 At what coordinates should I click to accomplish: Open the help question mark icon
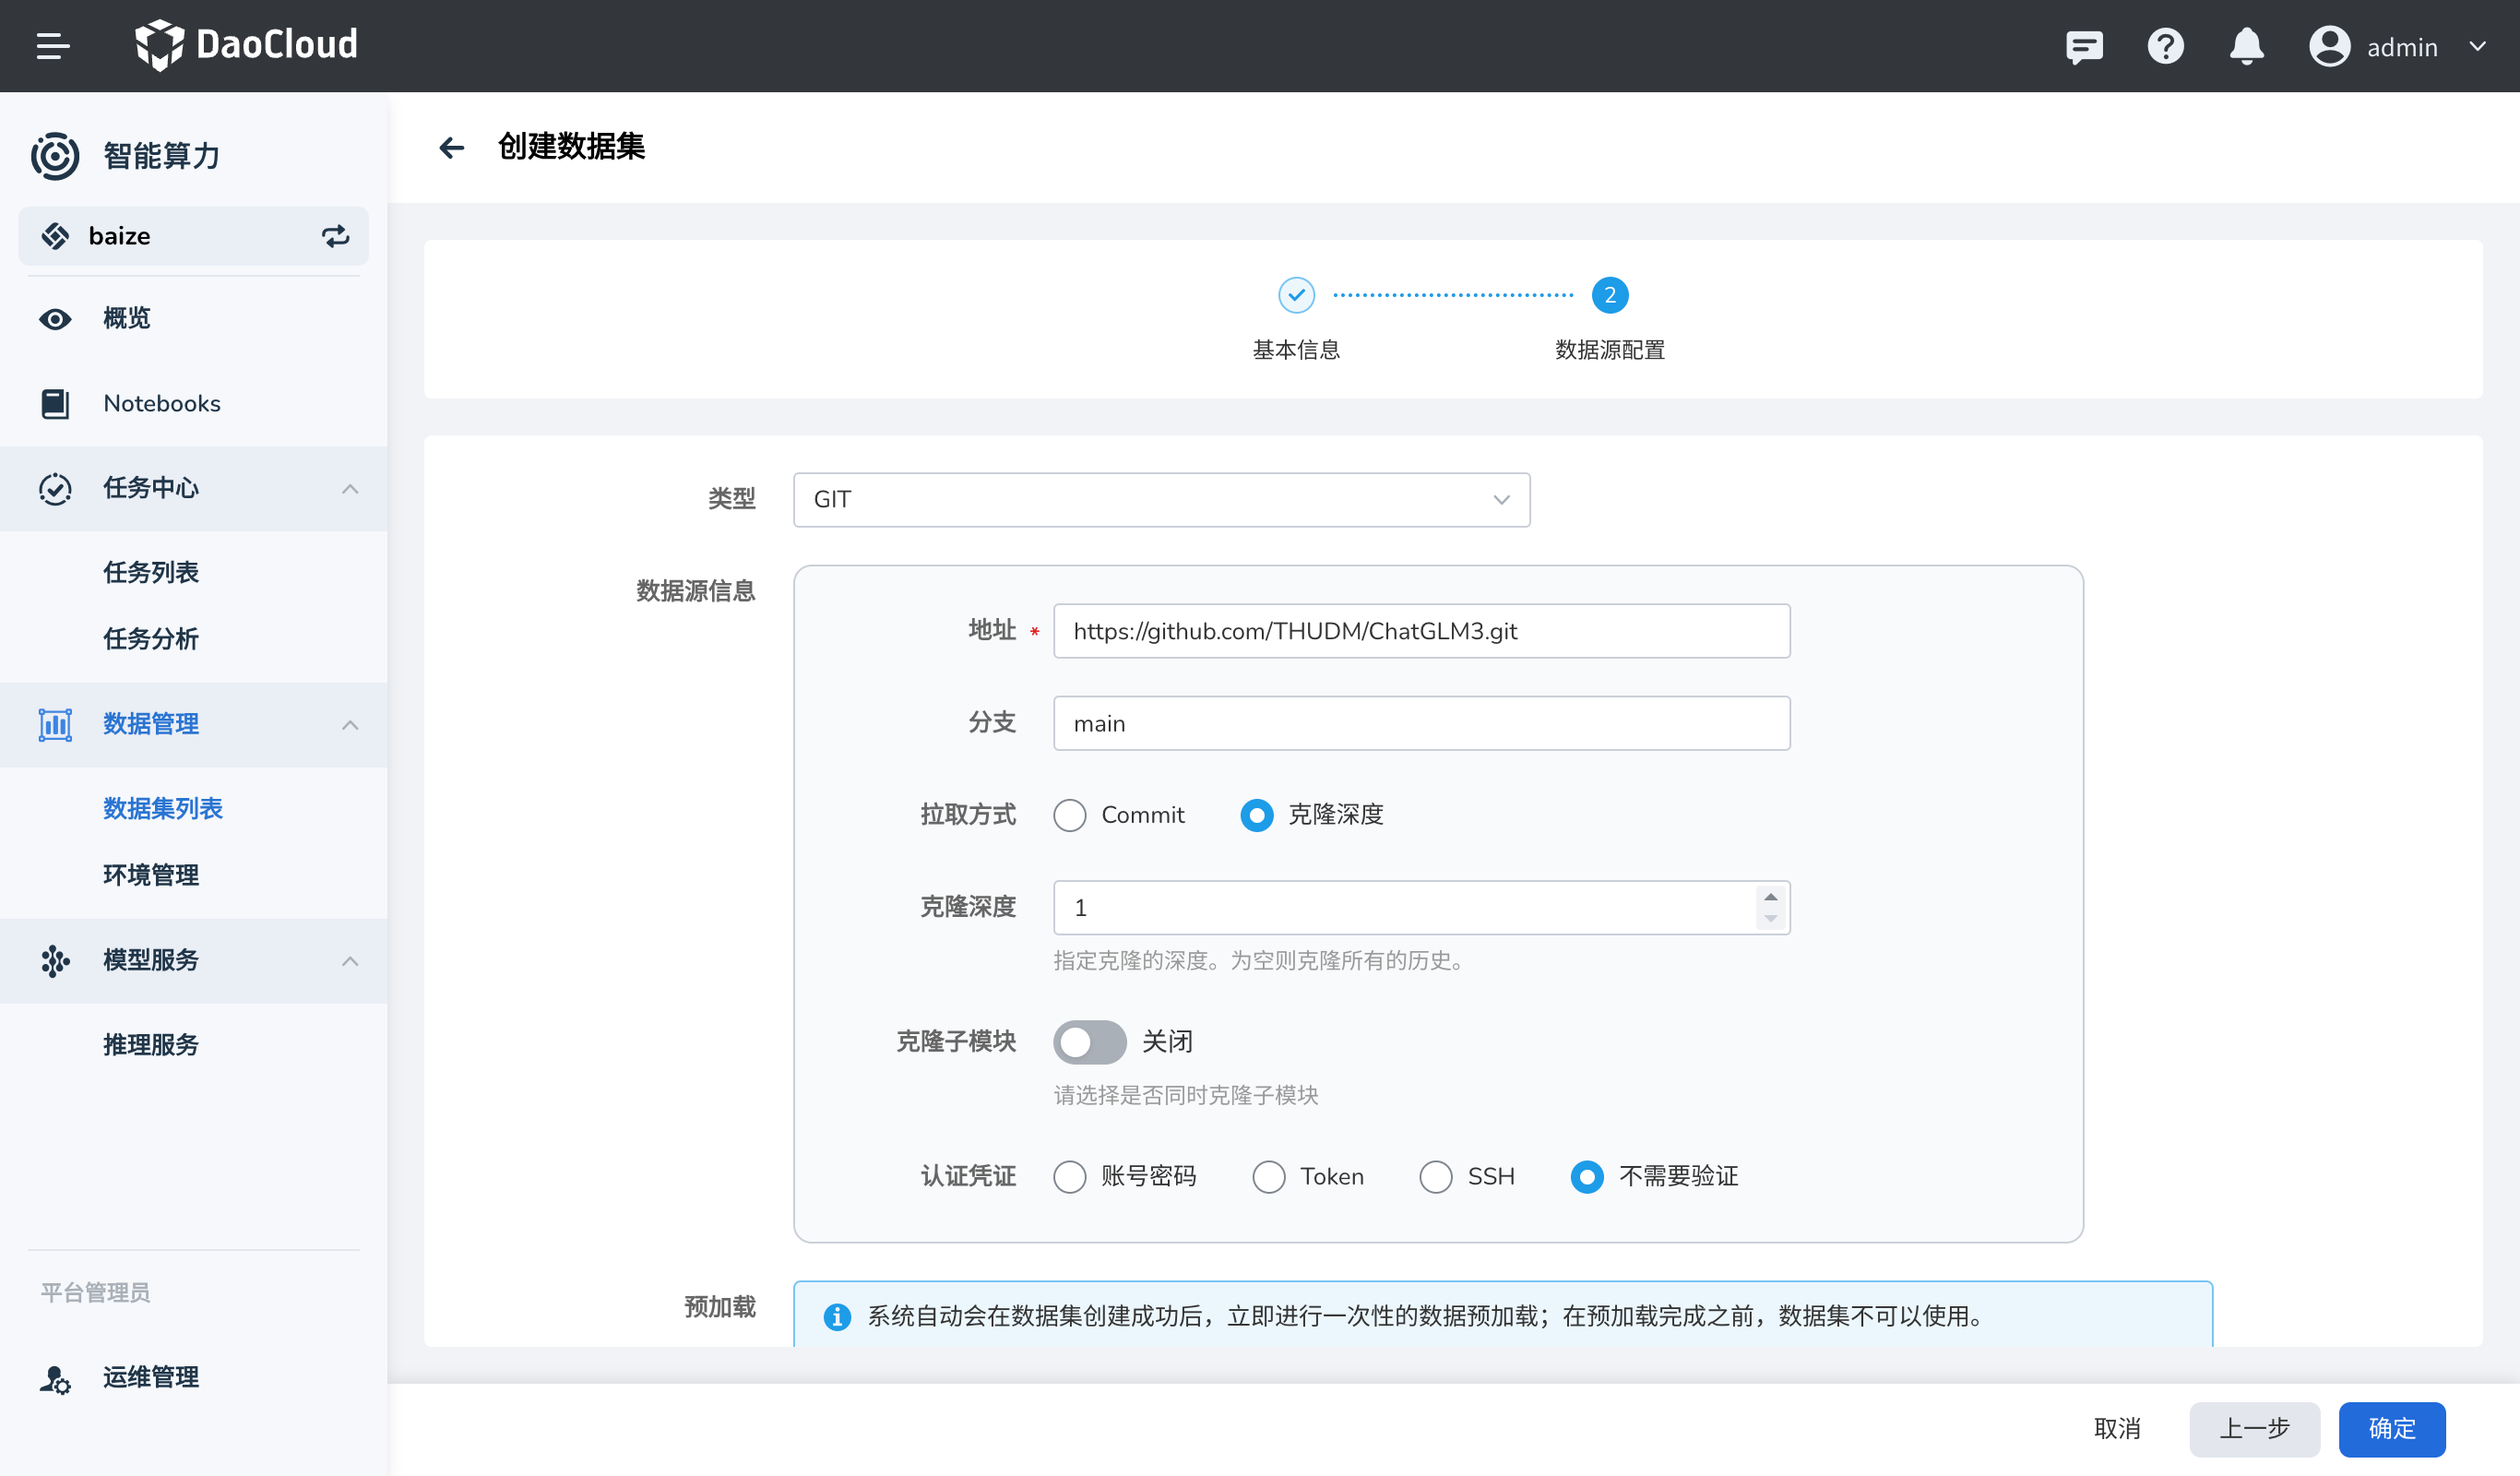coord(2165,46)
